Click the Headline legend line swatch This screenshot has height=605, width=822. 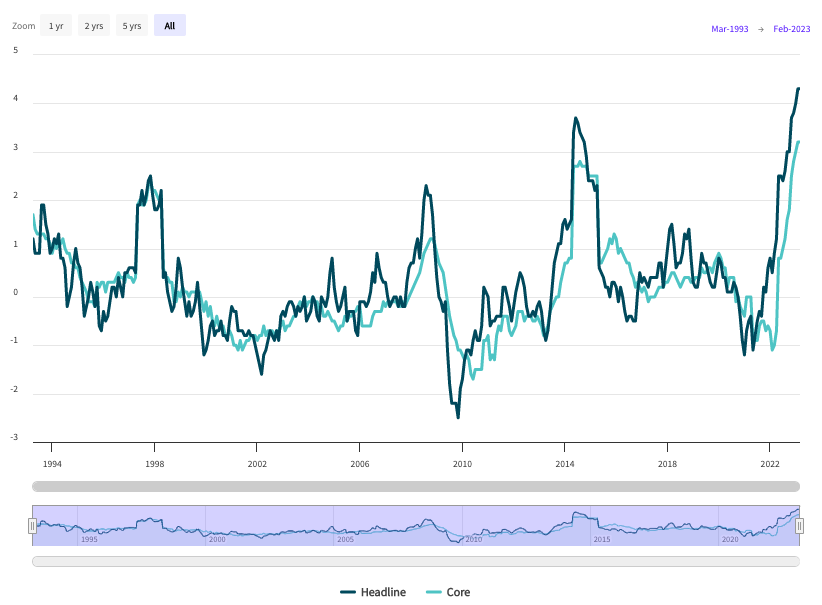pos(348,592)
